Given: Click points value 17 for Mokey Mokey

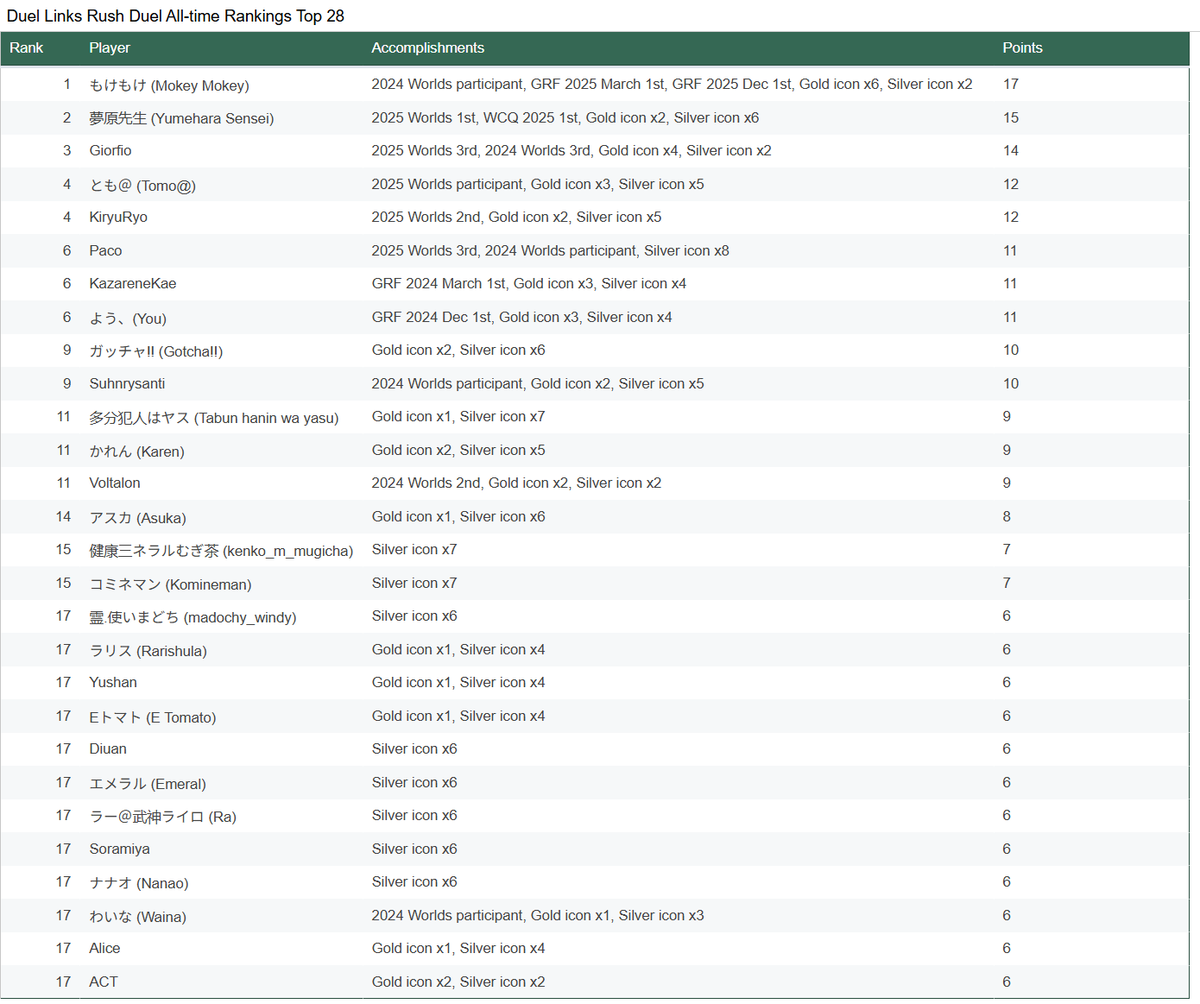Looking at the screenshot, I should coord(1011,84).
